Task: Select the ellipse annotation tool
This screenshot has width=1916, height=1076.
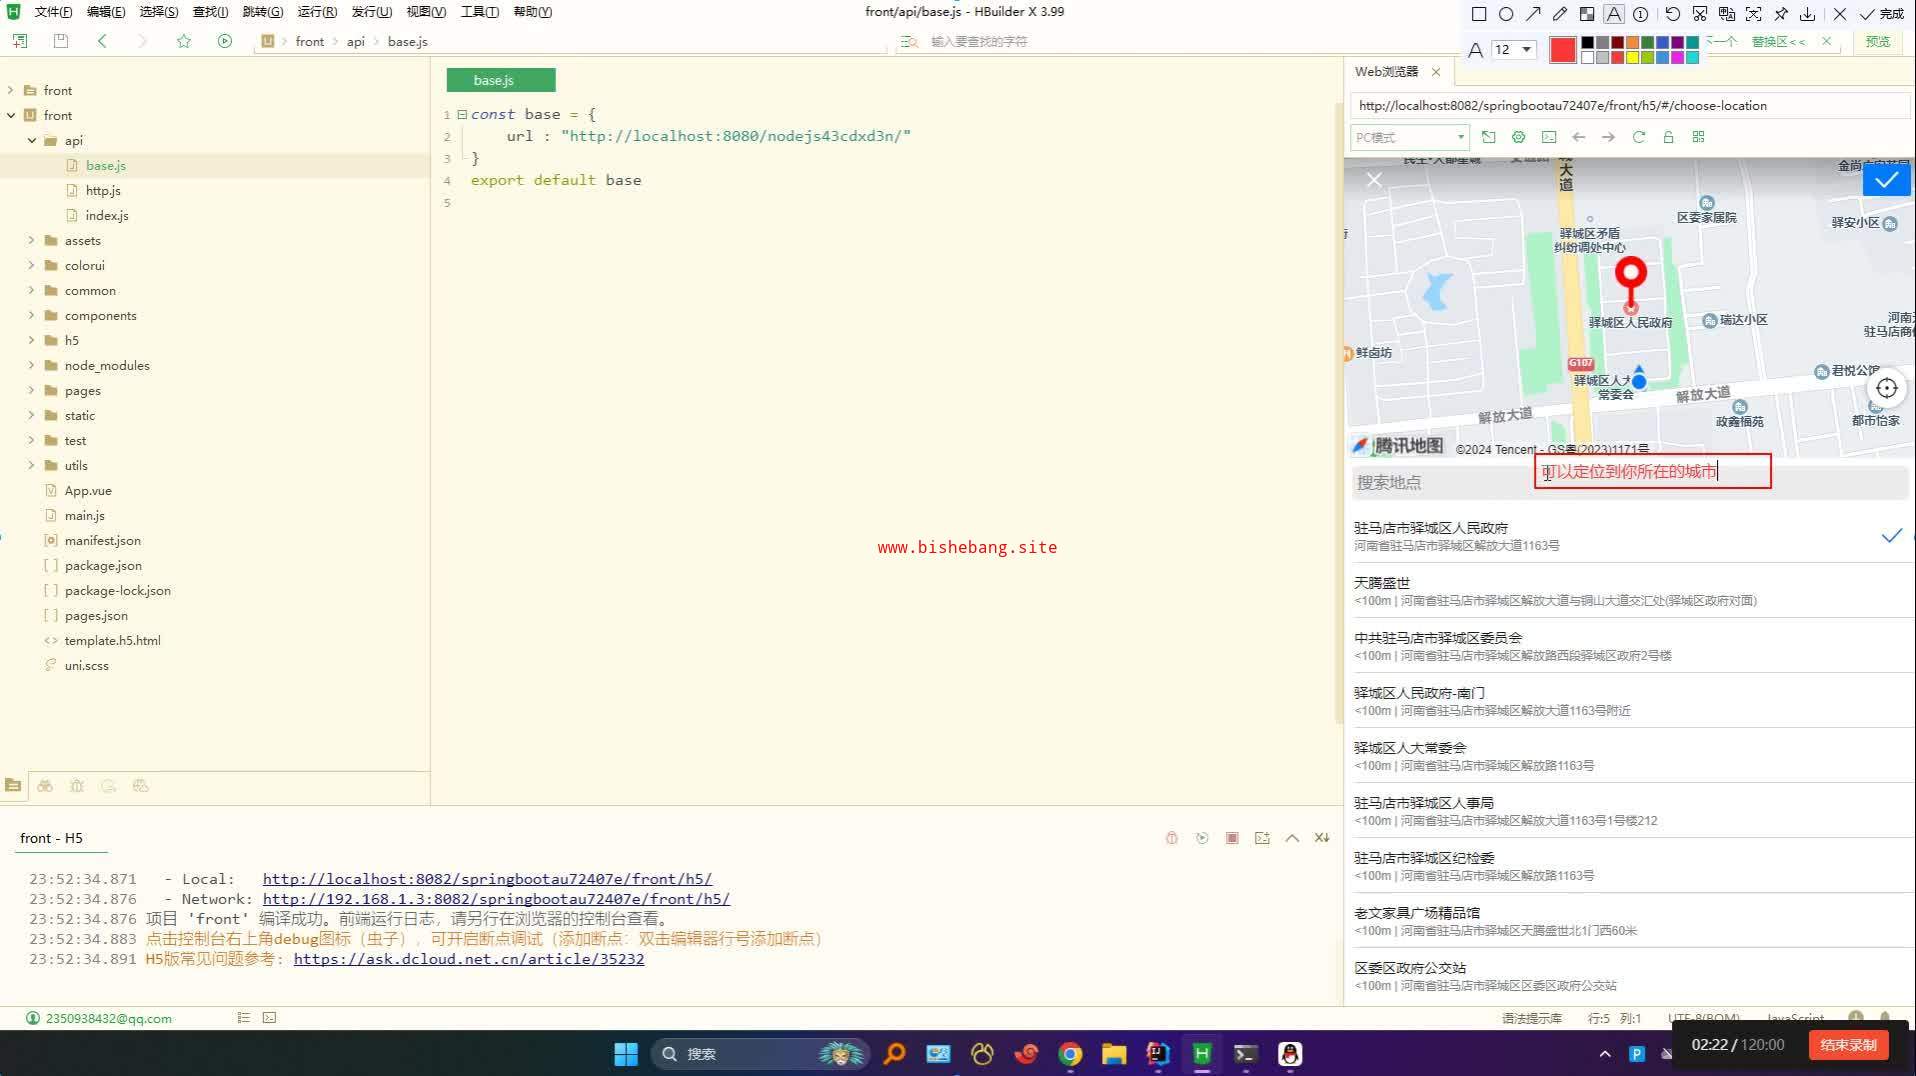Action: [1506, 14]
